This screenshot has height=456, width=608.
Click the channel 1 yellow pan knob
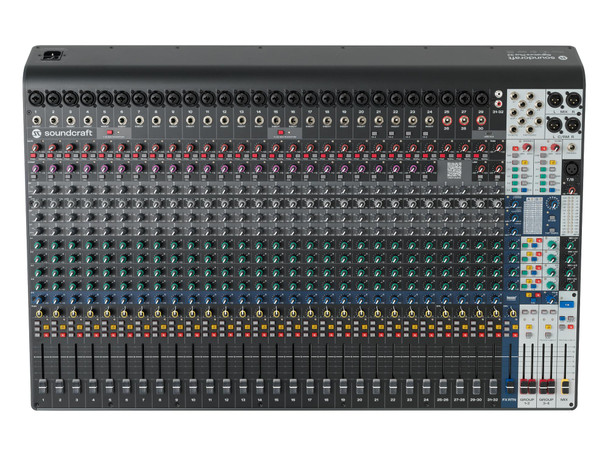[39, 313]
